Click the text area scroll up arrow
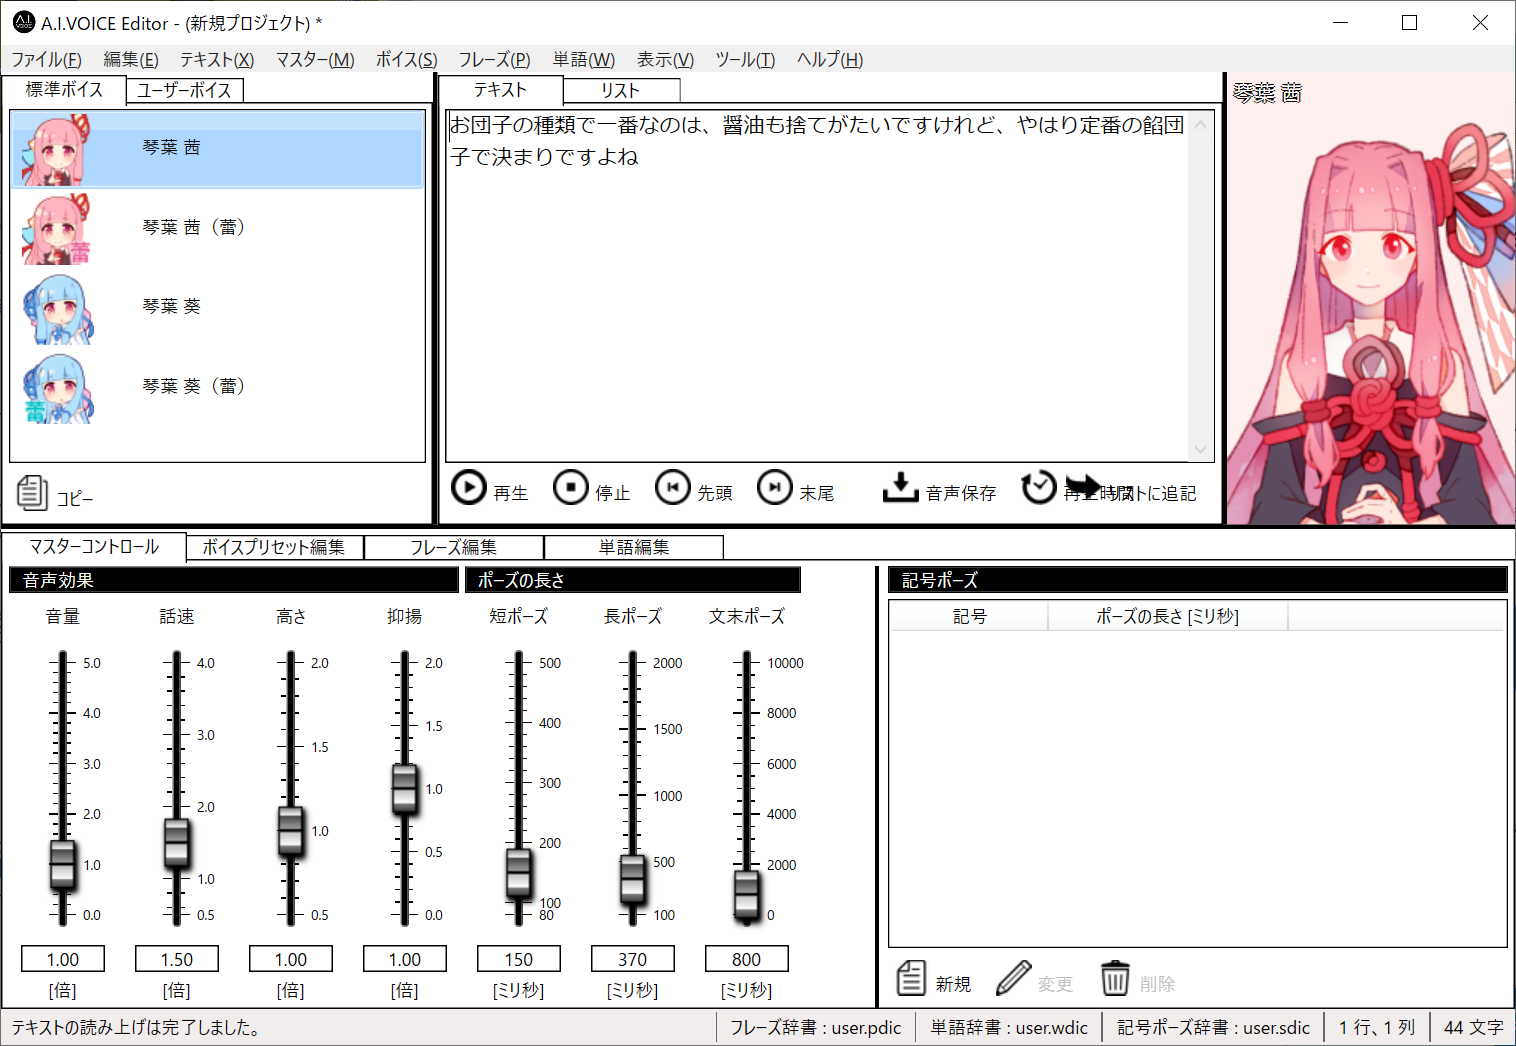 (x=1201, y=124)
